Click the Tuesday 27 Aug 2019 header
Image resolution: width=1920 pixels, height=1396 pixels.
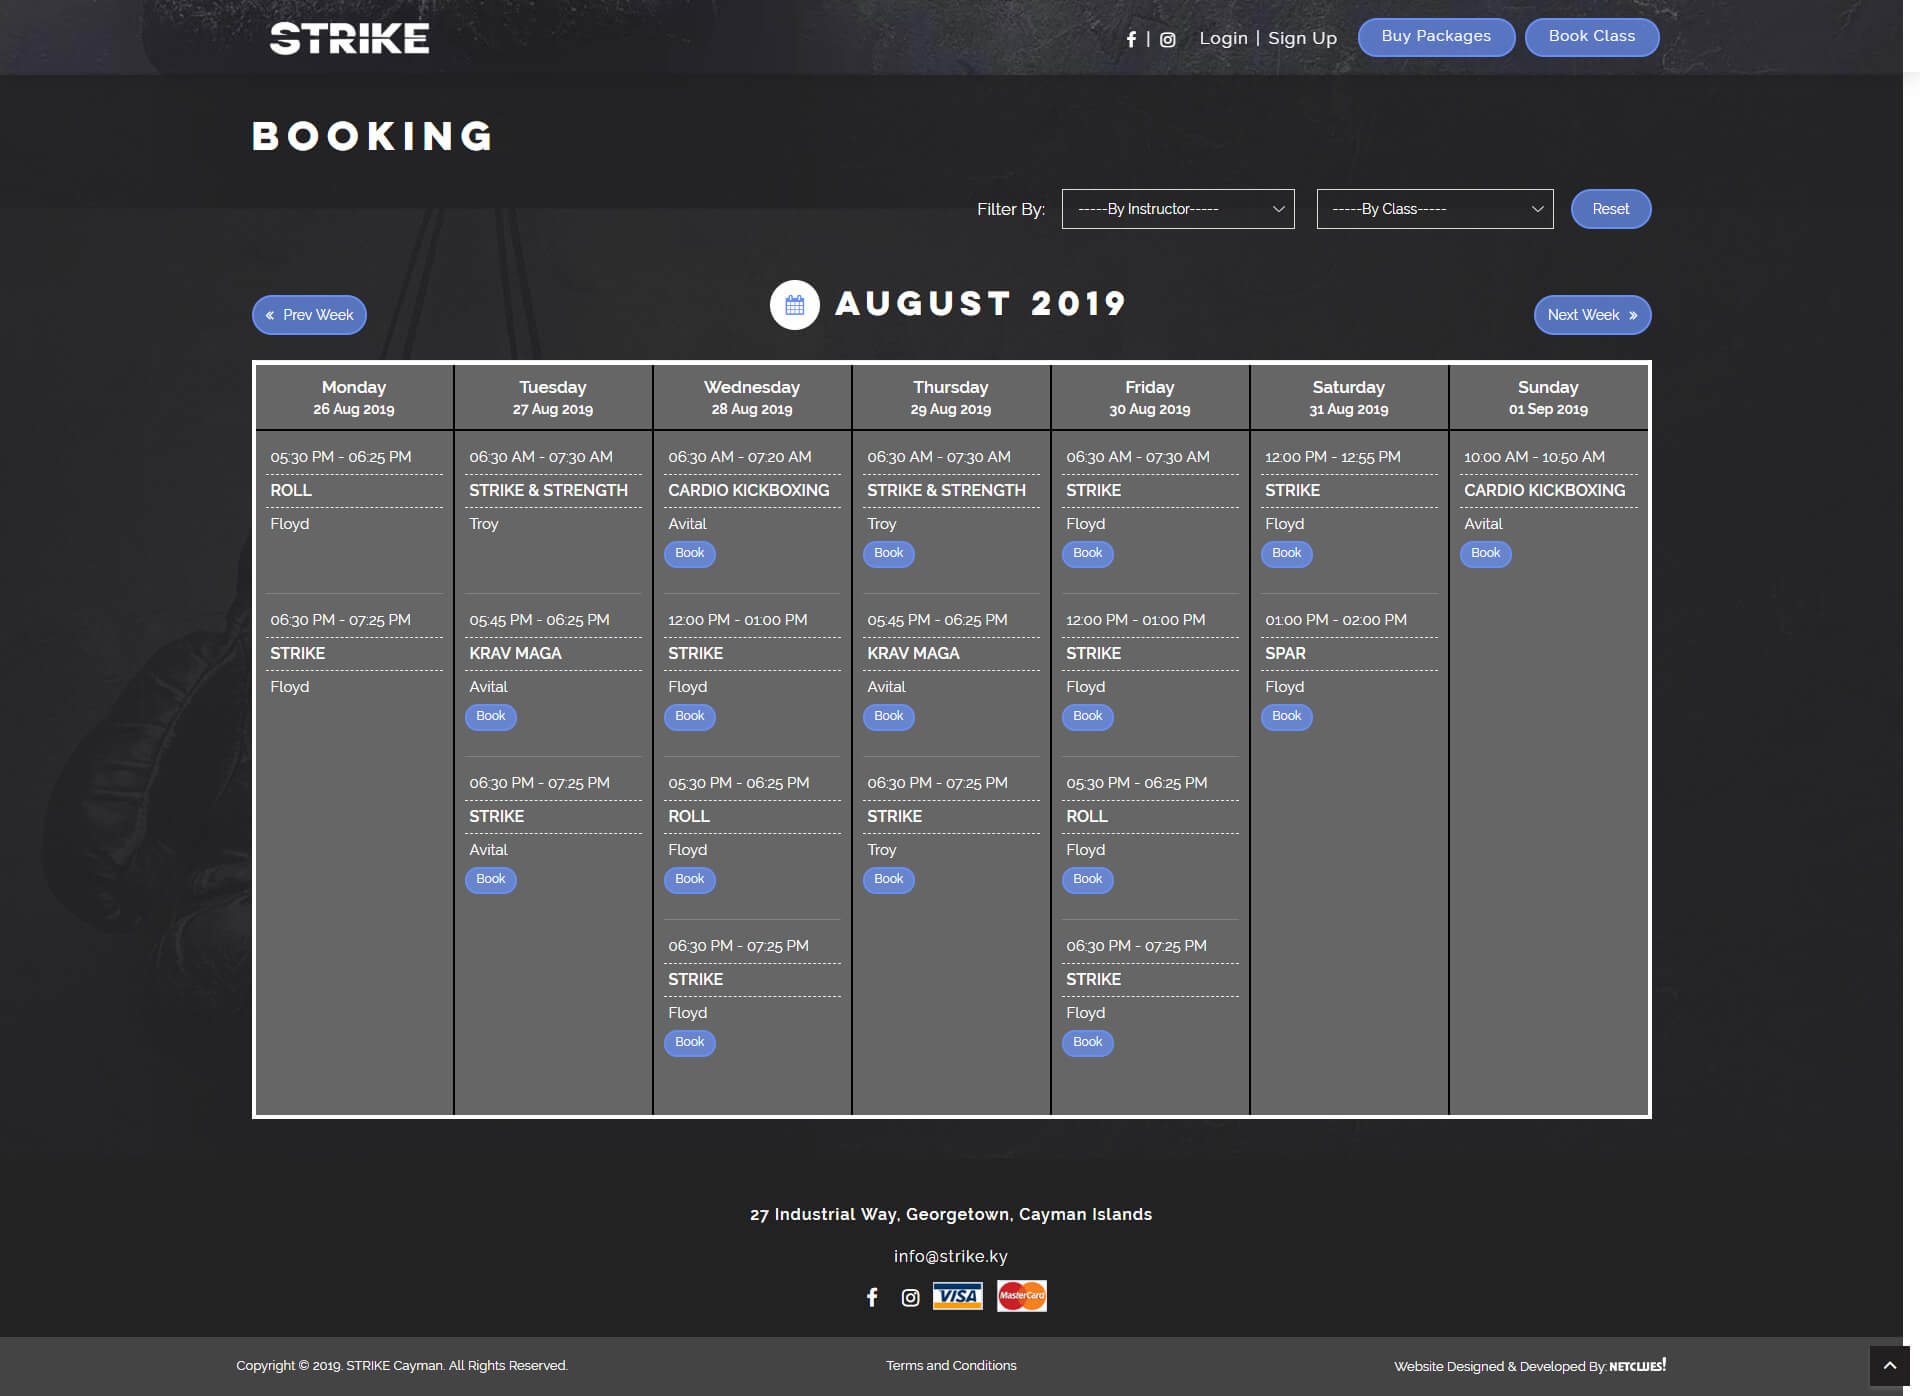[x=553, y=397]
